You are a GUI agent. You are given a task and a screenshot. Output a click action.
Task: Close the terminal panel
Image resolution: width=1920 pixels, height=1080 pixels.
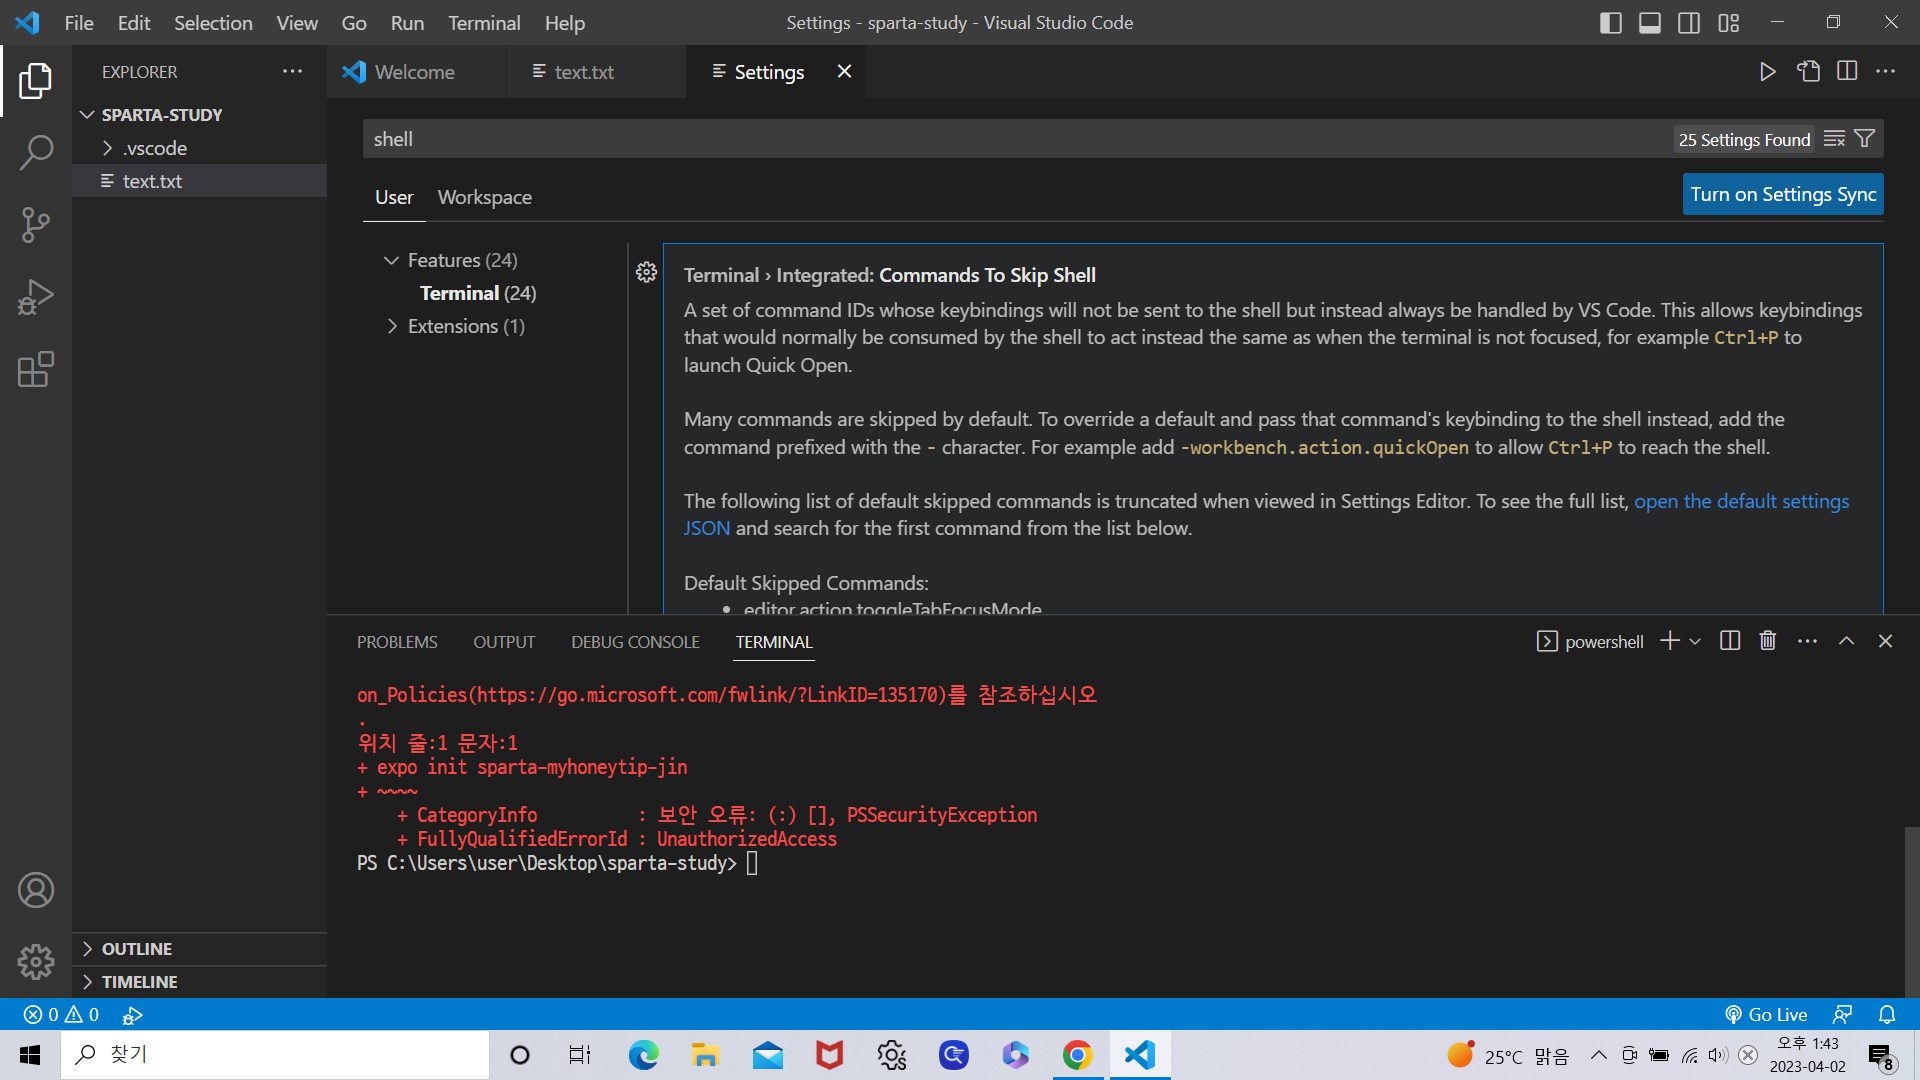tap(1886, 641)
